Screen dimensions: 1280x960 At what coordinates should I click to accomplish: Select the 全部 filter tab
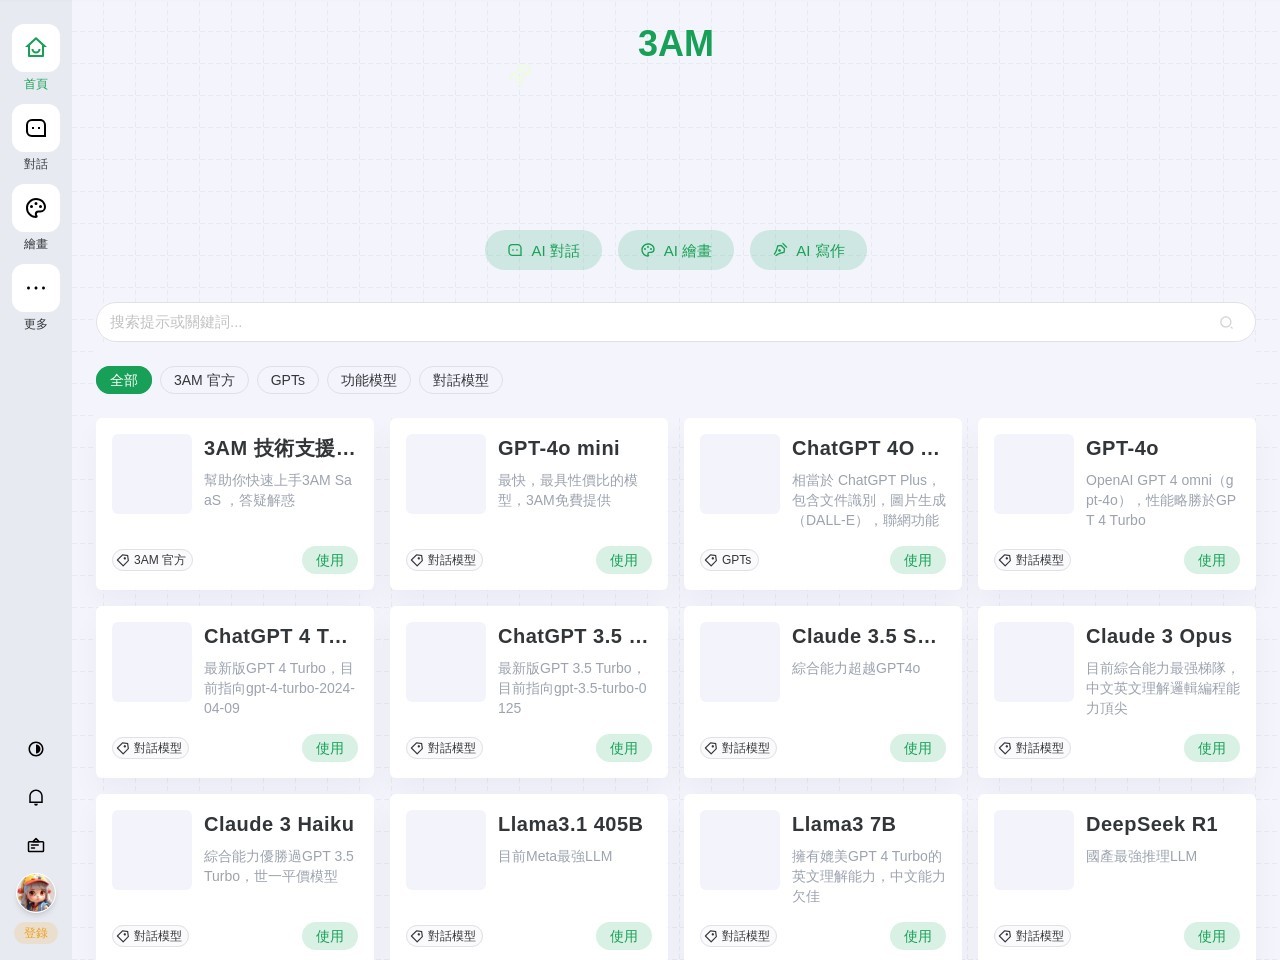point(124,380)
